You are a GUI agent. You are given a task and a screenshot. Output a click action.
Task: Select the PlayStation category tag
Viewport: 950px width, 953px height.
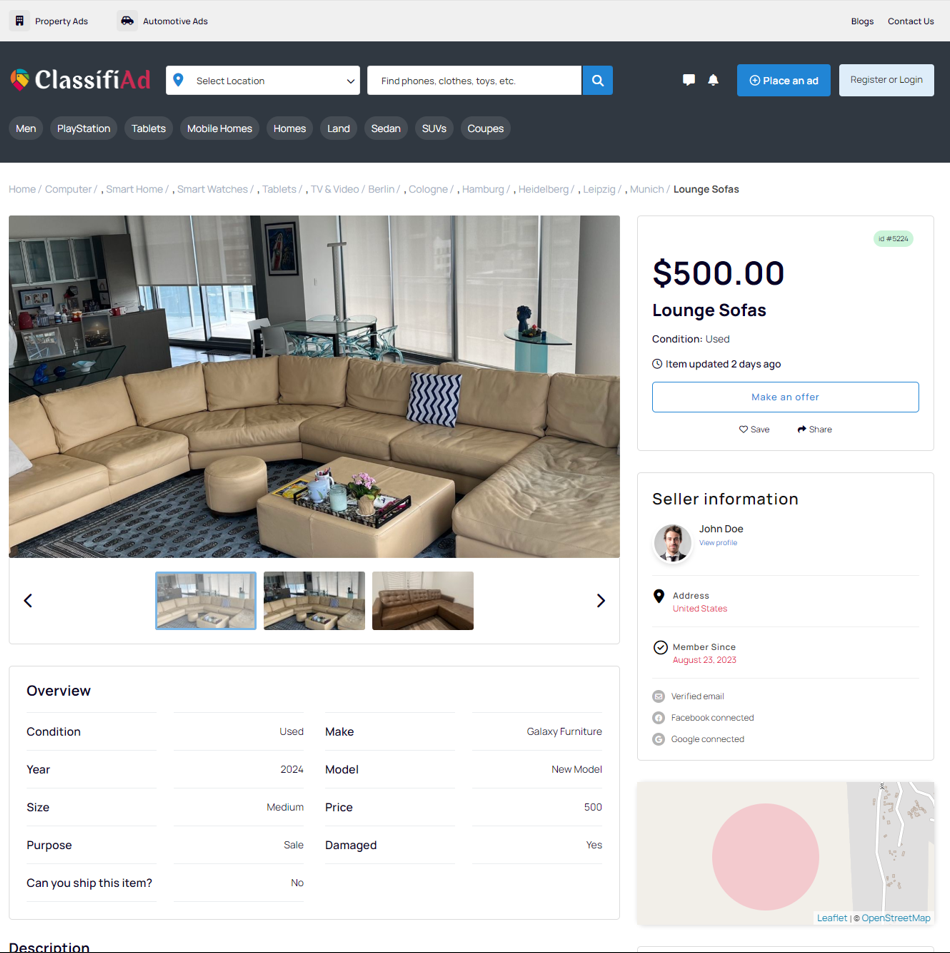pyautogui.click(x=84, y=128)
